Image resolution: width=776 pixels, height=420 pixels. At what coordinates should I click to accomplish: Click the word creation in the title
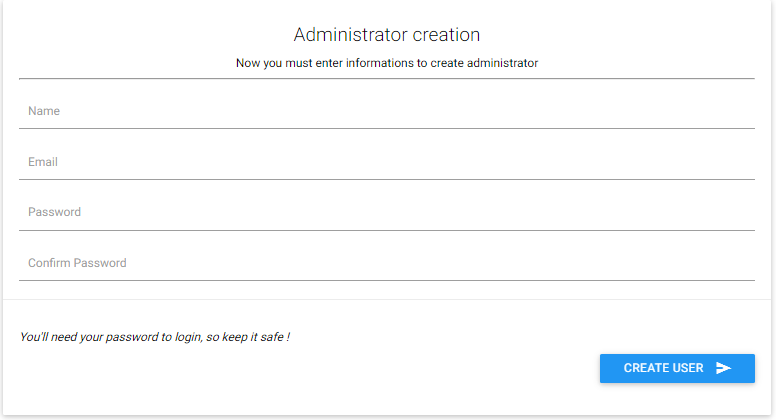tap(448, 35)
